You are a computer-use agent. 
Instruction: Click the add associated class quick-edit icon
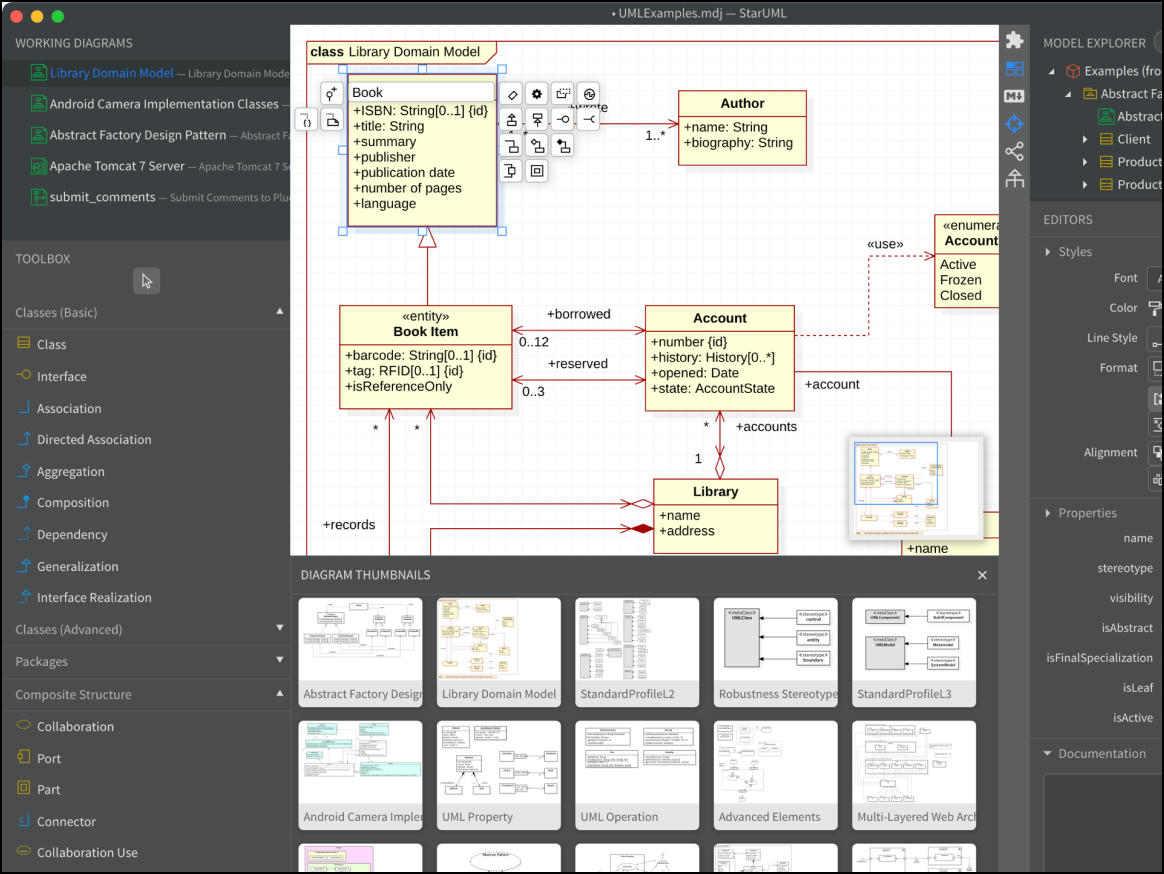511,146
